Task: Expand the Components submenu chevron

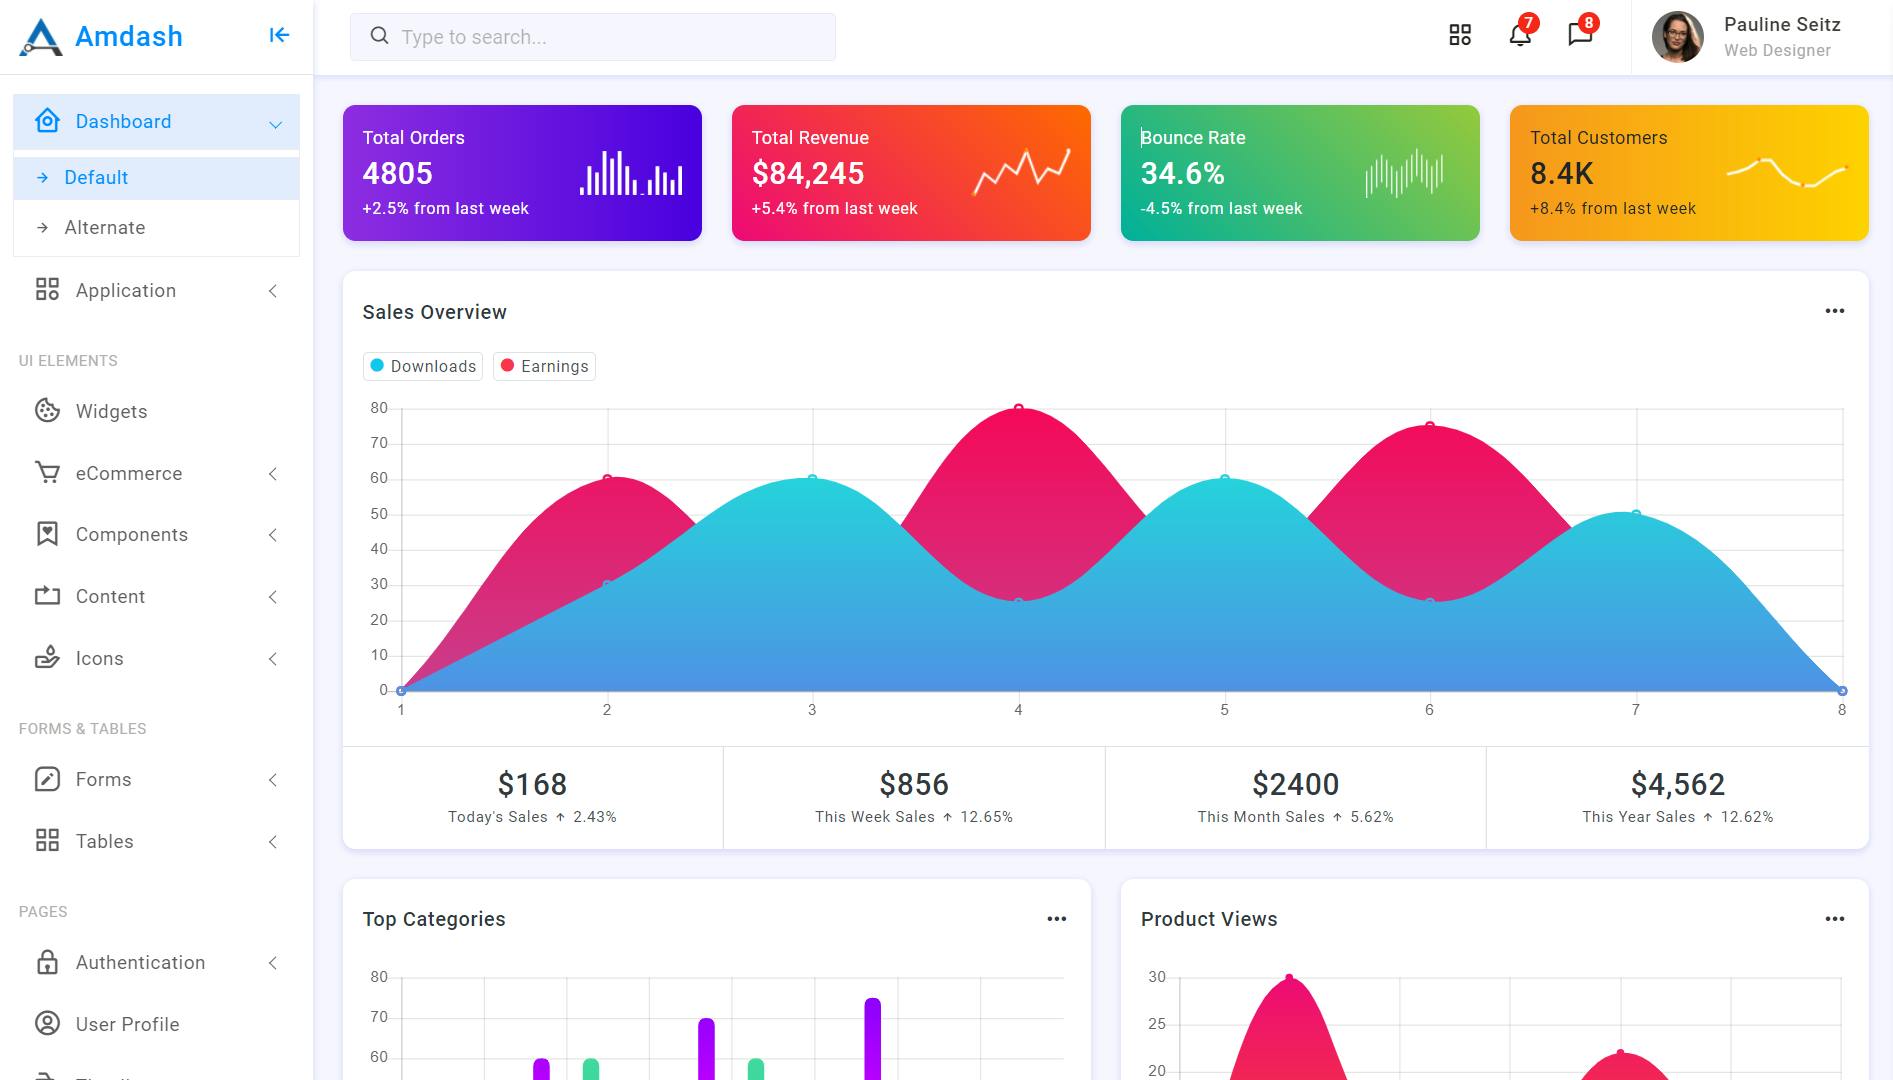Action: point(273,535)
